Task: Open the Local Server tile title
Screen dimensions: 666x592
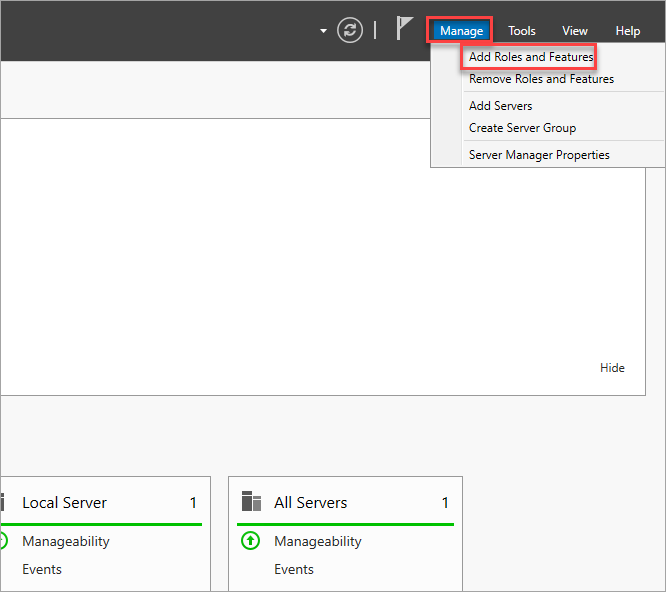Action: (64, 502)
